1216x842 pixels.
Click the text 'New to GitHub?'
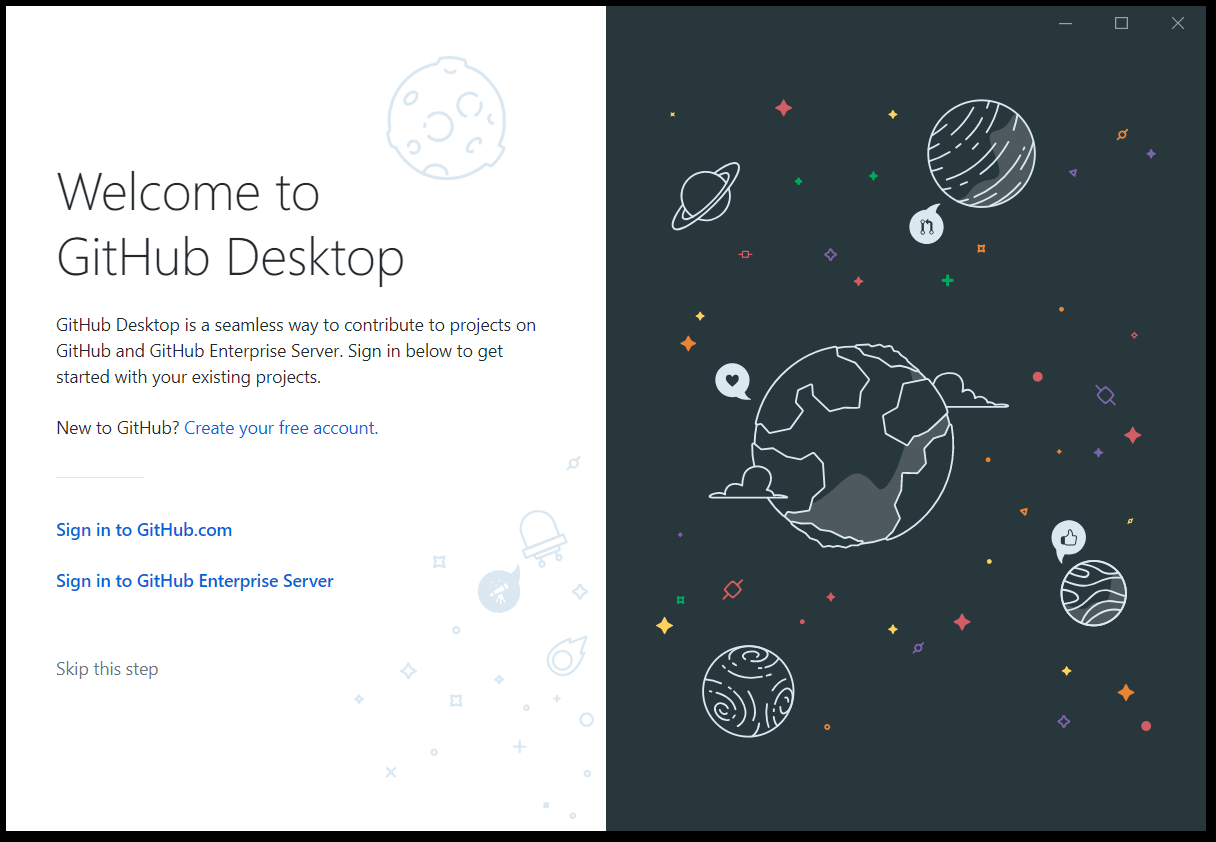[118, 428]
